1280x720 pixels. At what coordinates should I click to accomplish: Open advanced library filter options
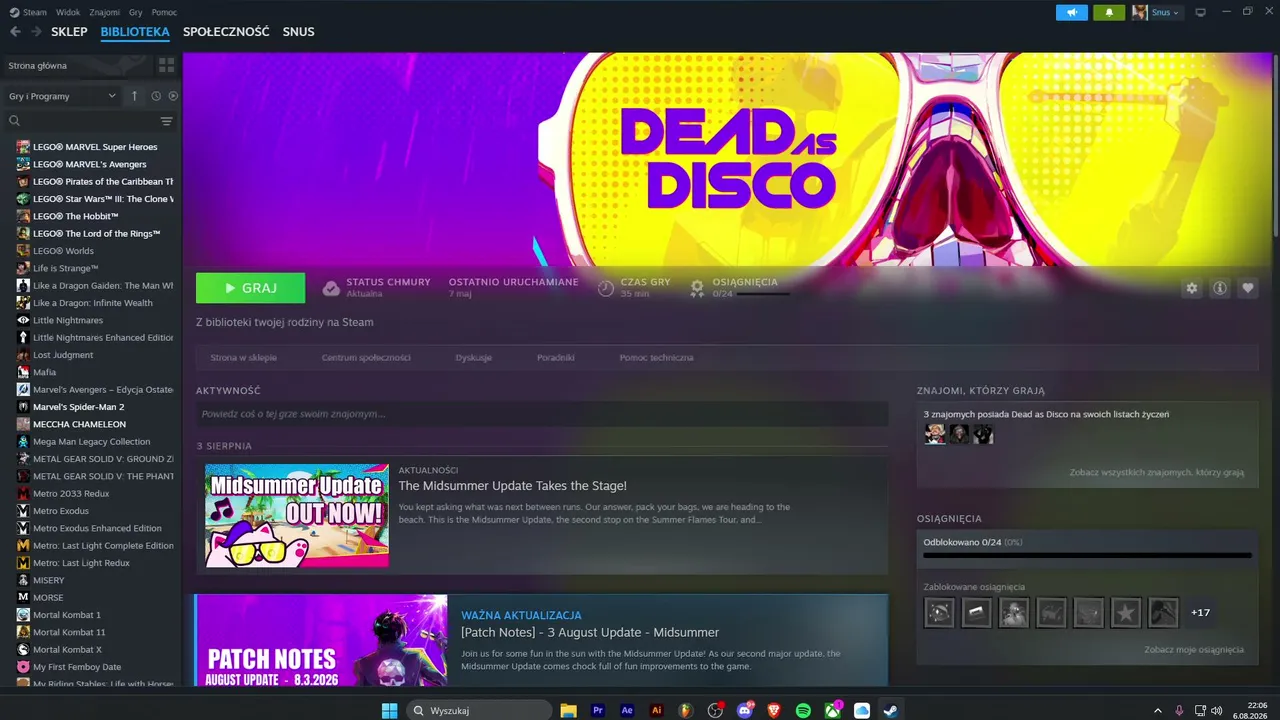coord(167,121)
